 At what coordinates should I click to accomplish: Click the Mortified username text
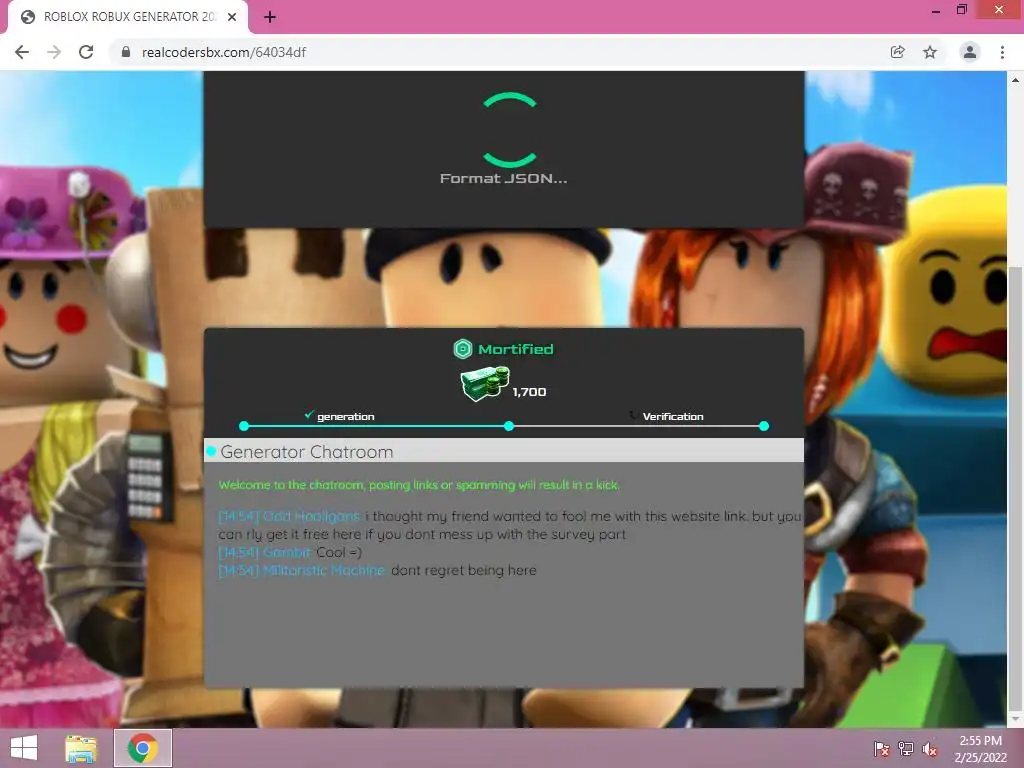[516, 349]
